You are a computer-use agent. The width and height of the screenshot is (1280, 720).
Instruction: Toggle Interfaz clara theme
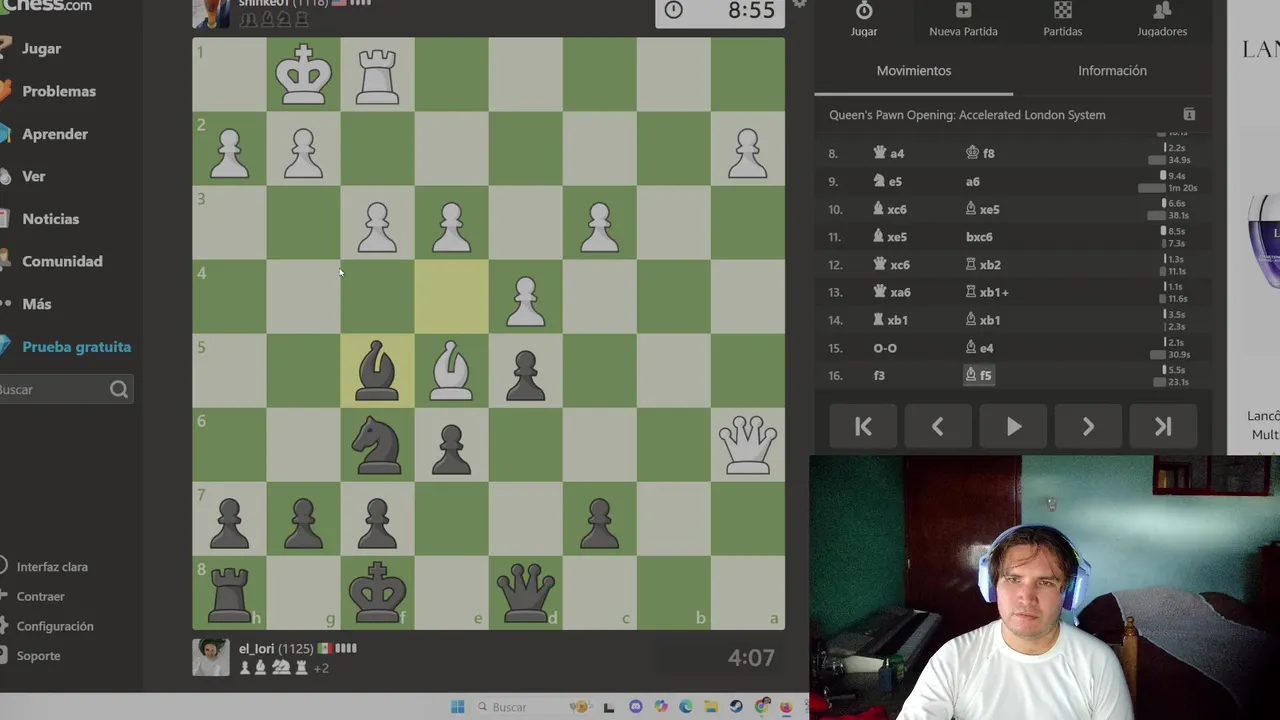(x=51, y=567)
